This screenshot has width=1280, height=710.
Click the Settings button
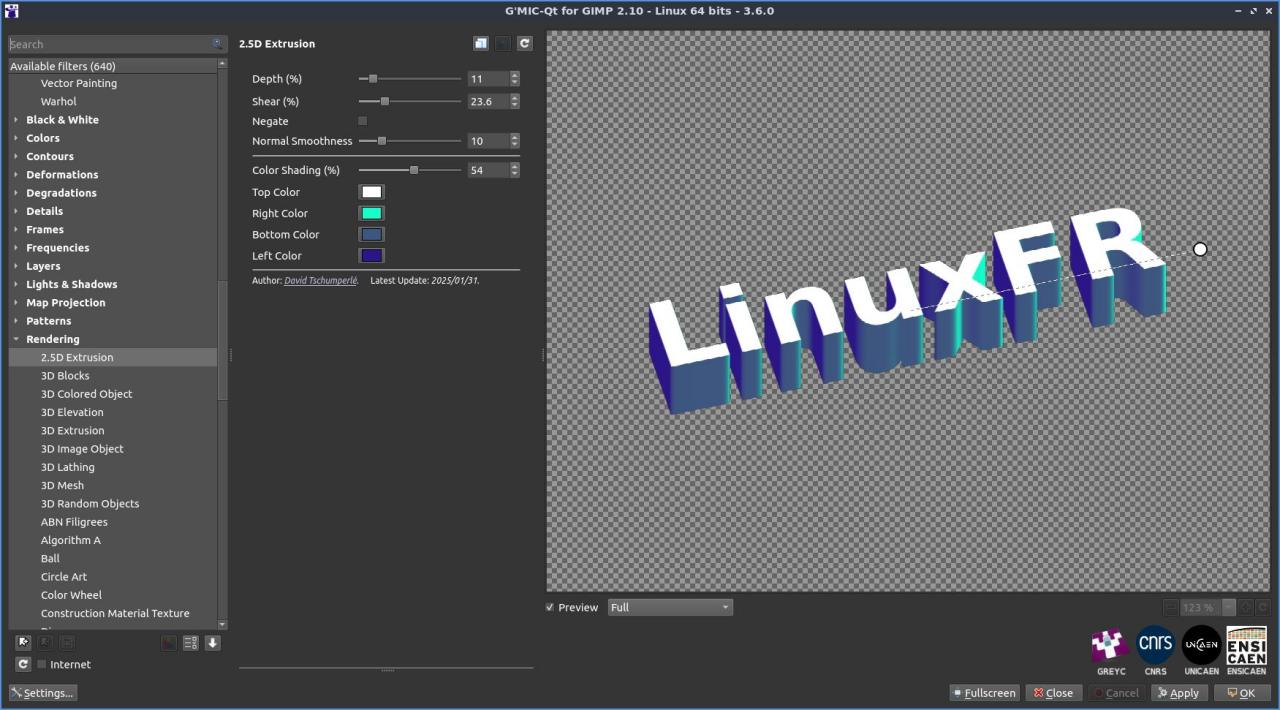click(x=42, y=693)
